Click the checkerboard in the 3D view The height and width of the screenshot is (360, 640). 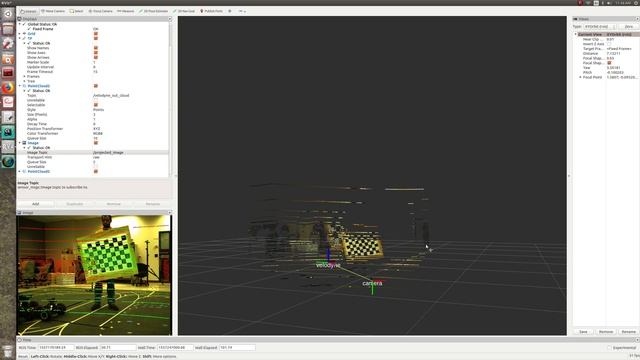362,246
